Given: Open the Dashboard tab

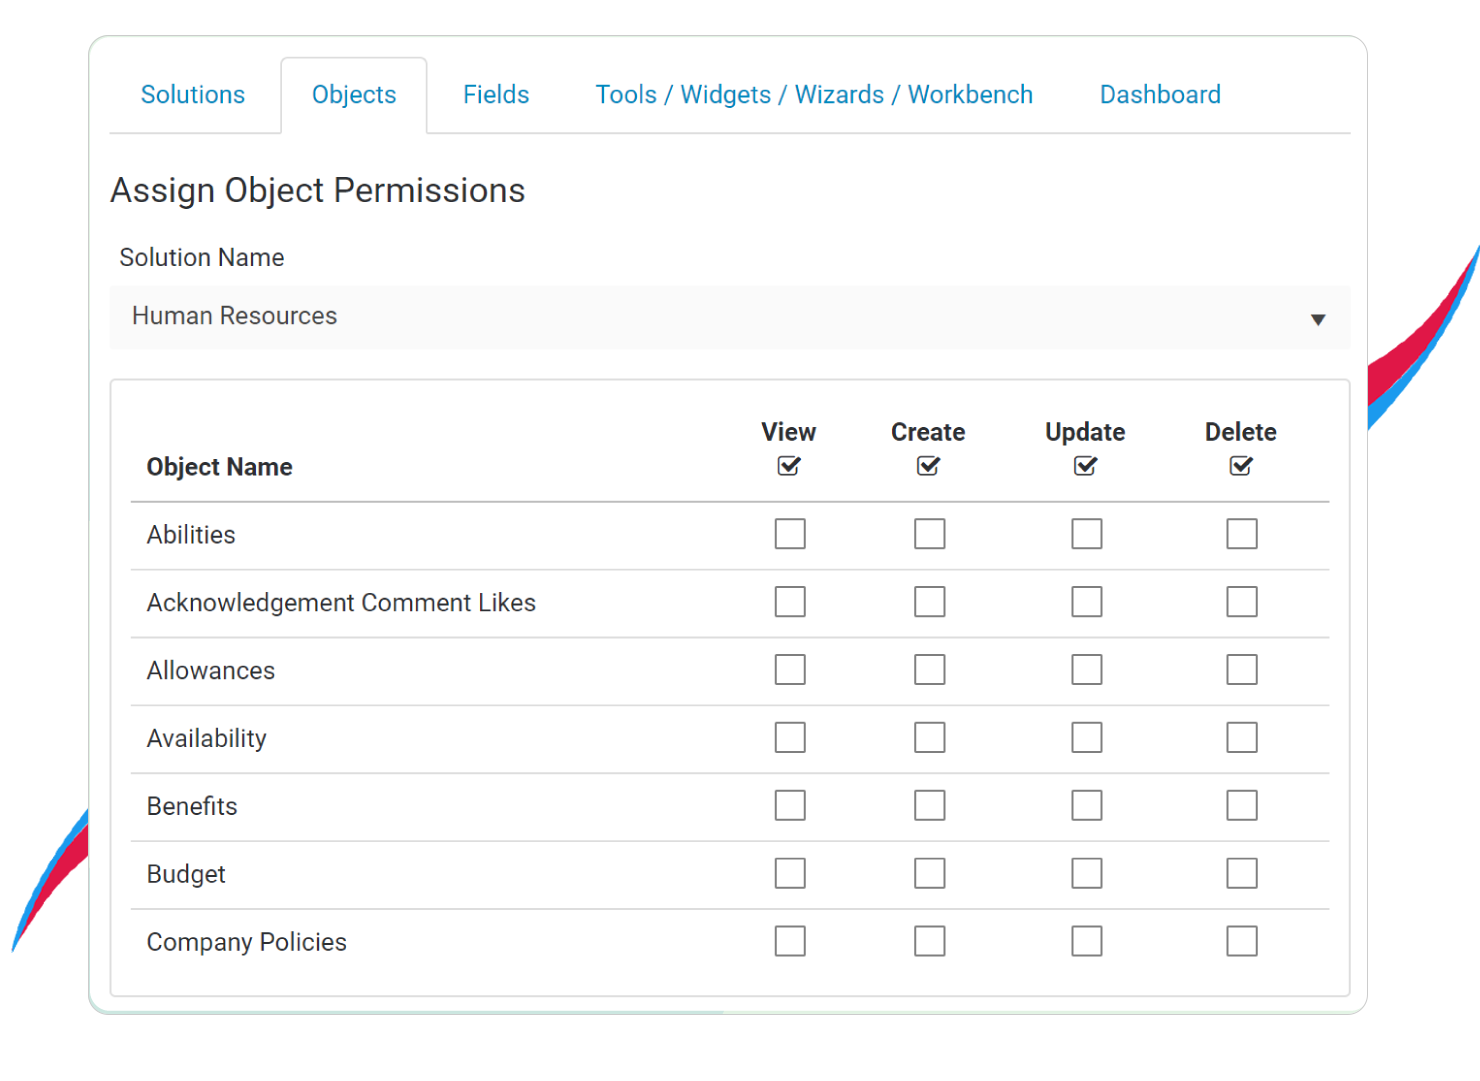Looking at the screenshot, I should [1159, 94].
